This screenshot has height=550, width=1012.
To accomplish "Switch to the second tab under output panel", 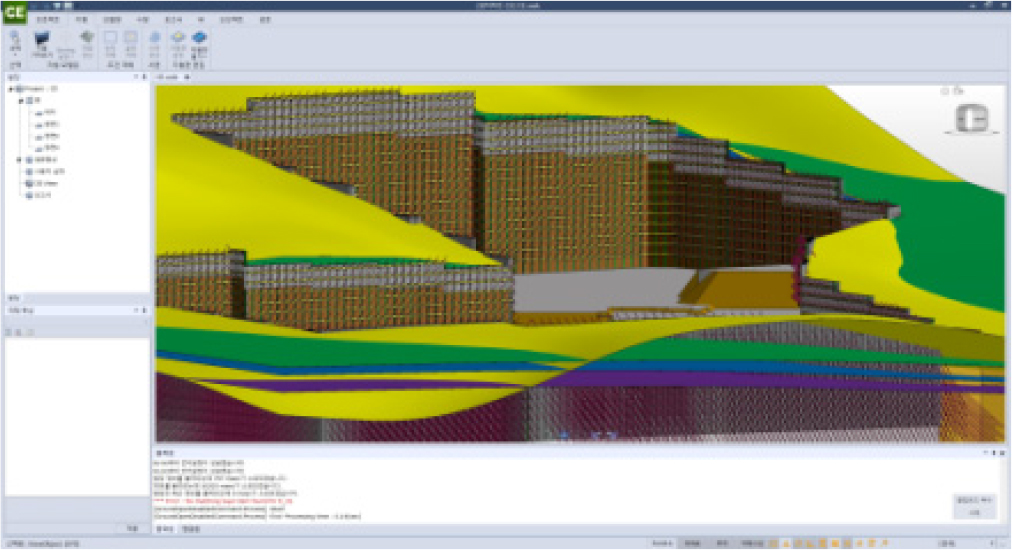I will click(x=190, y=528).
